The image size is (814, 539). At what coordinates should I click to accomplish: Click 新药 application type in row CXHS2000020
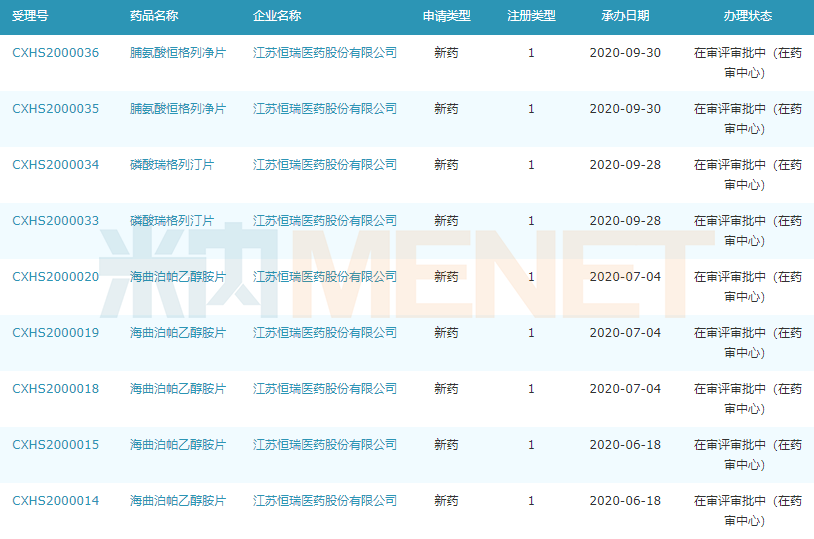(446, 277)
